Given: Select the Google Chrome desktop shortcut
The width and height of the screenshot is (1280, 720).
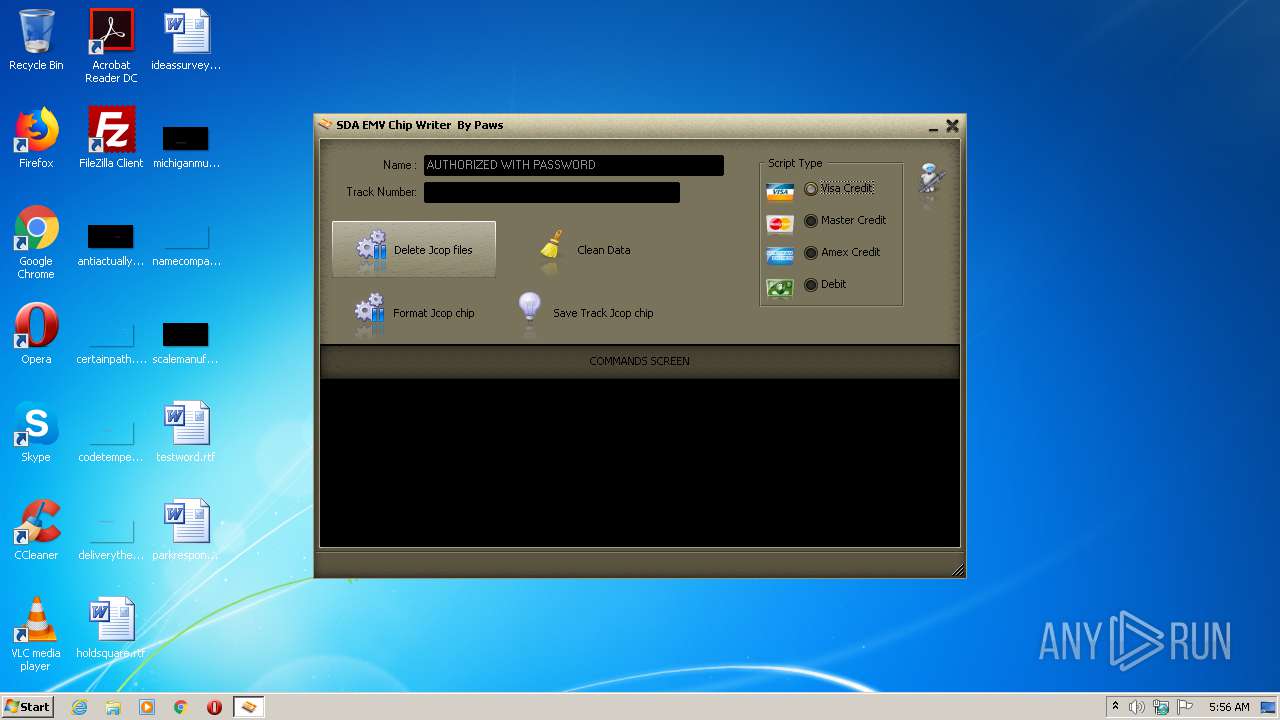Looking at the screenshot, I should [36, 242].
